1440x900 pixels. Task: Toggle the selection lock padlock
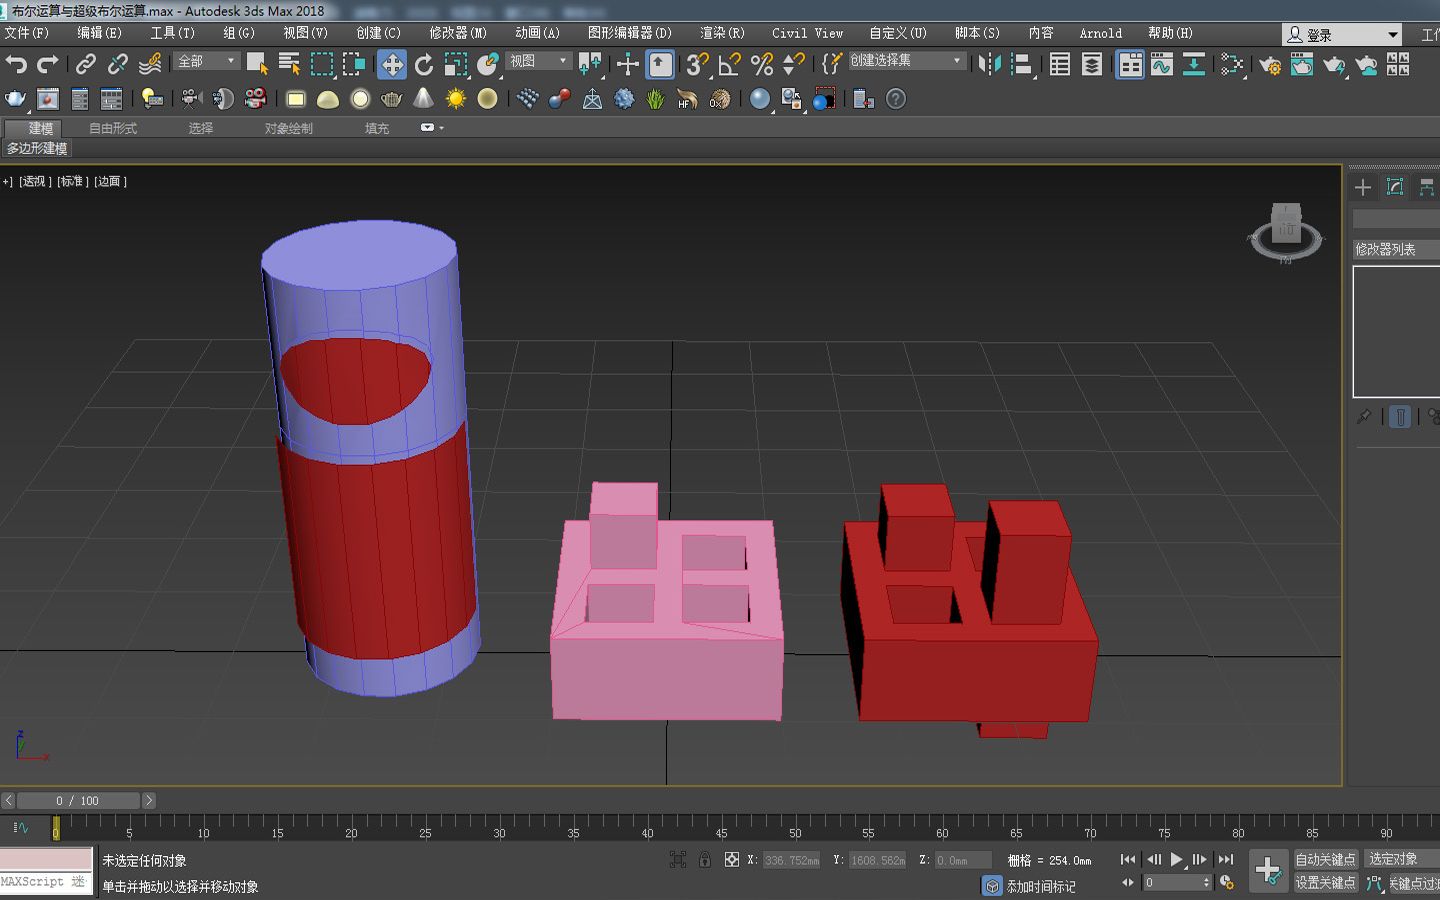click(706, 859)
